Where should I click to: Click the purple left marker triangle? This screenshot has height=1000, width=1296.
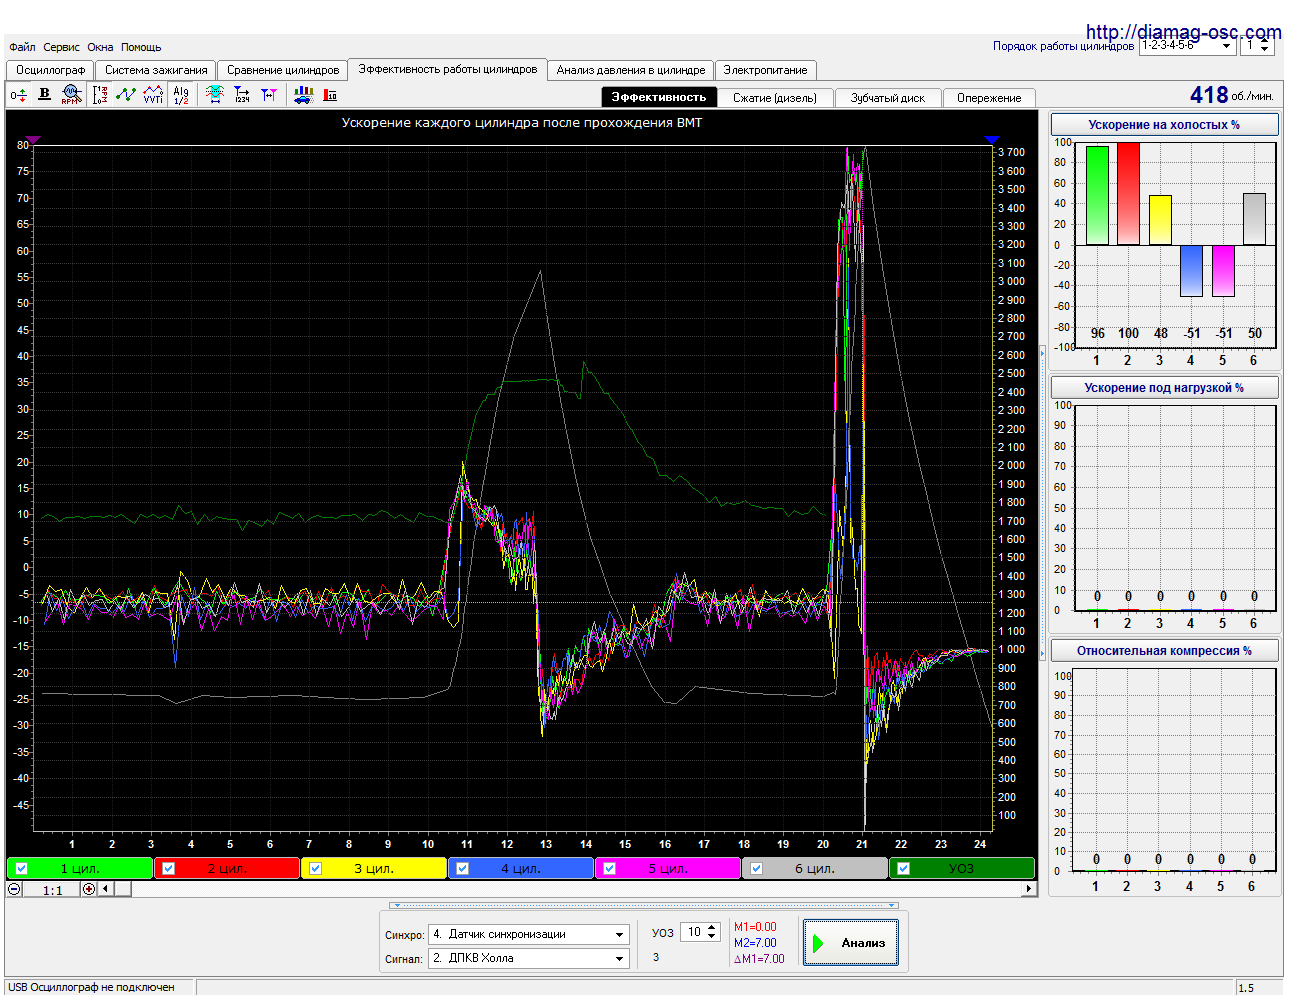pos(33,140)
